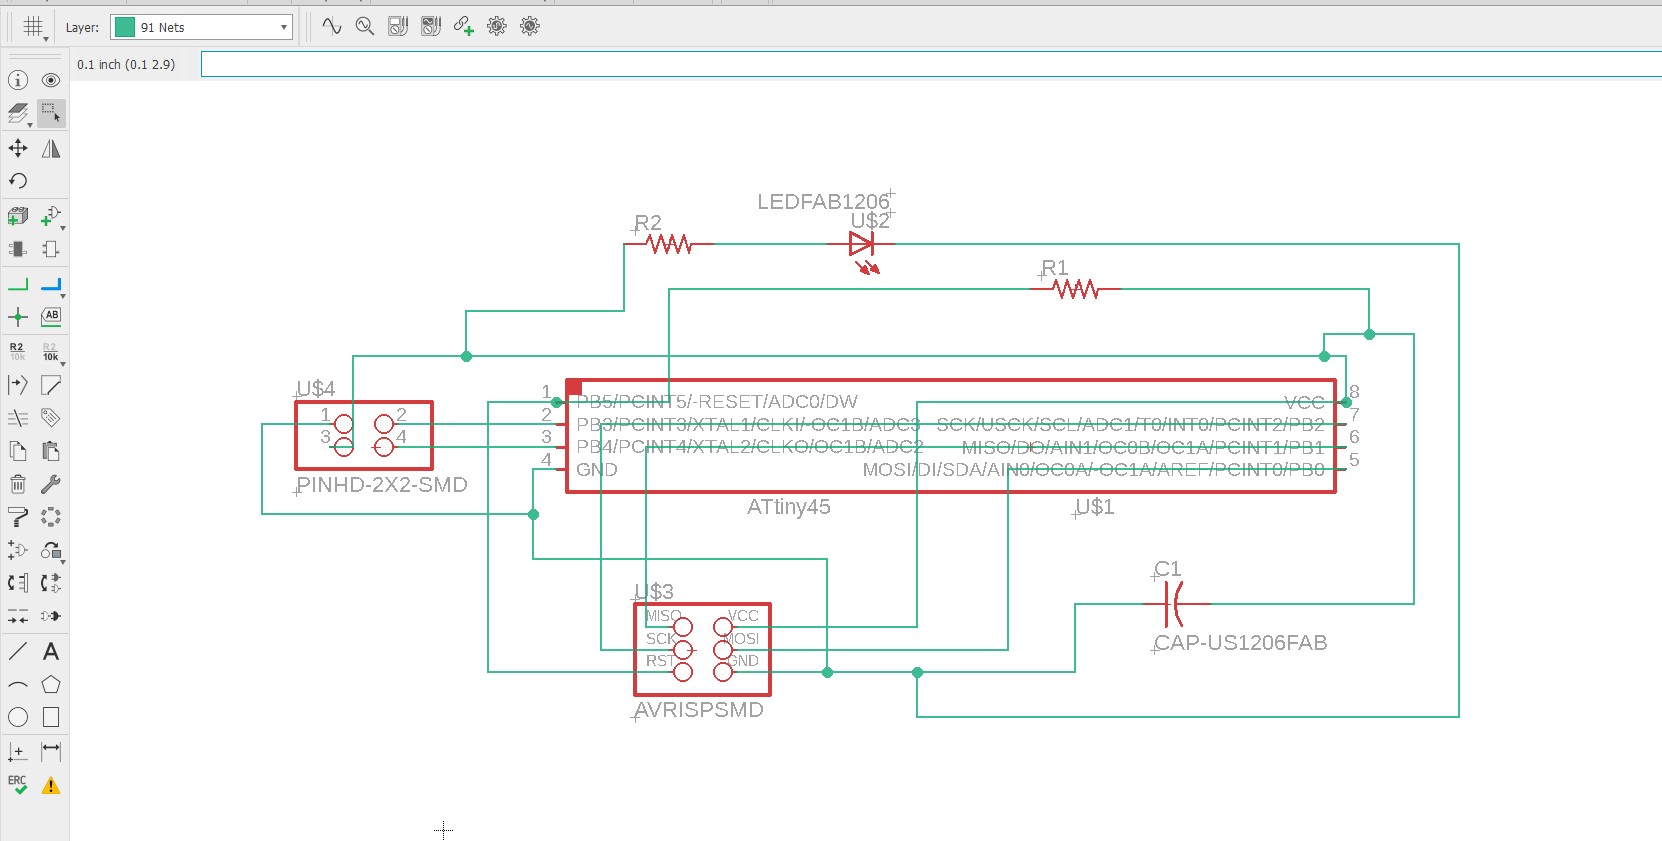The height and width of the screenshot is (841, 1662).
Task: Open the layer display settings
Action: click(18, 113)
